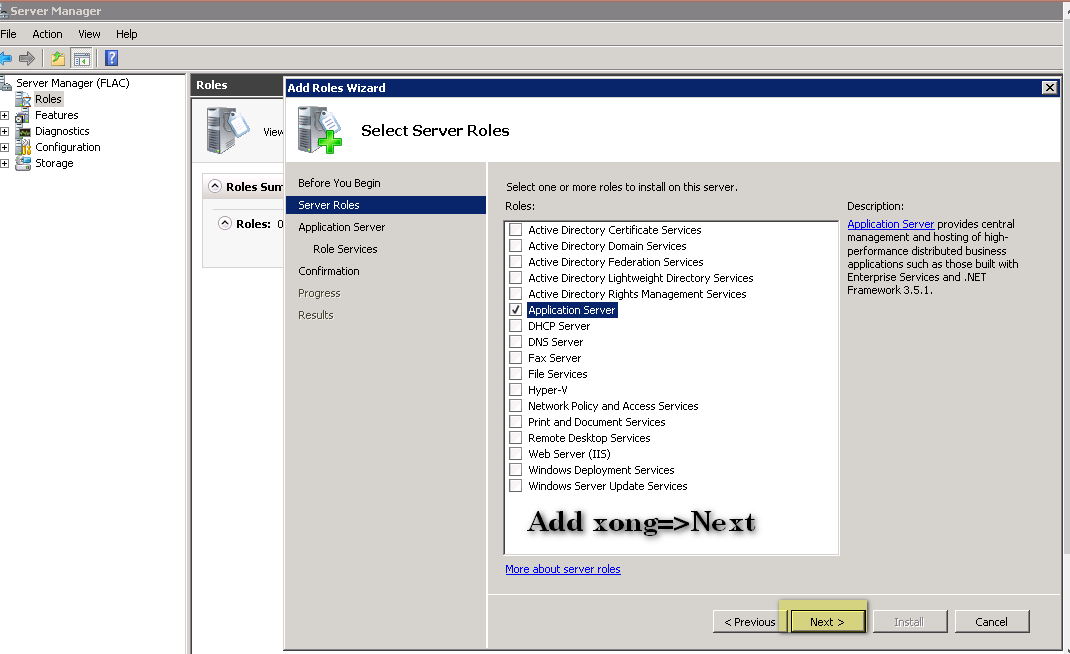Check Active Directory Certificate Services
Image resolution: width=1070 pixels, height=654 pixels.
click(516, 230)
